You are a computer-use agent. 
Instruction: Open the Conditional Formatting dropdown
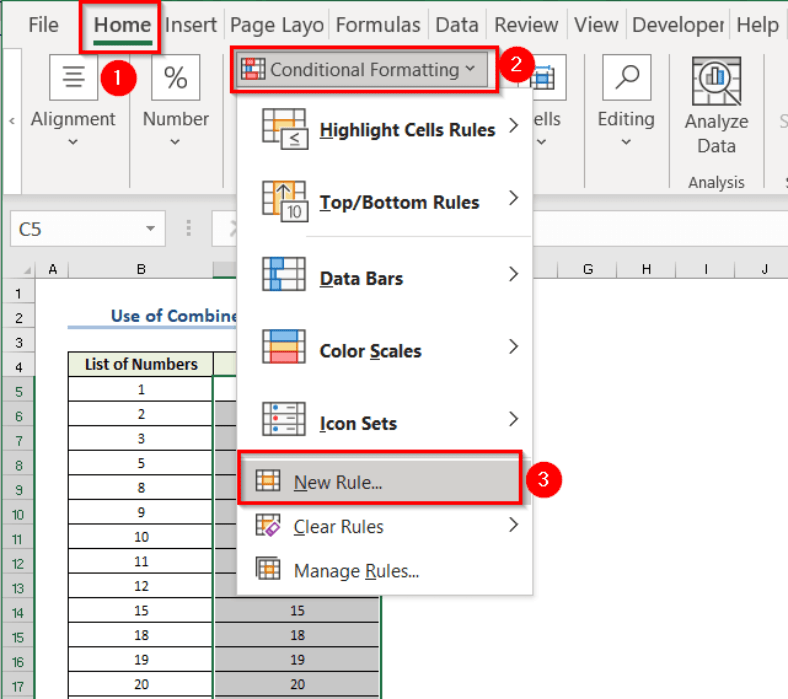pyautogui.click(x=361, y=69)
